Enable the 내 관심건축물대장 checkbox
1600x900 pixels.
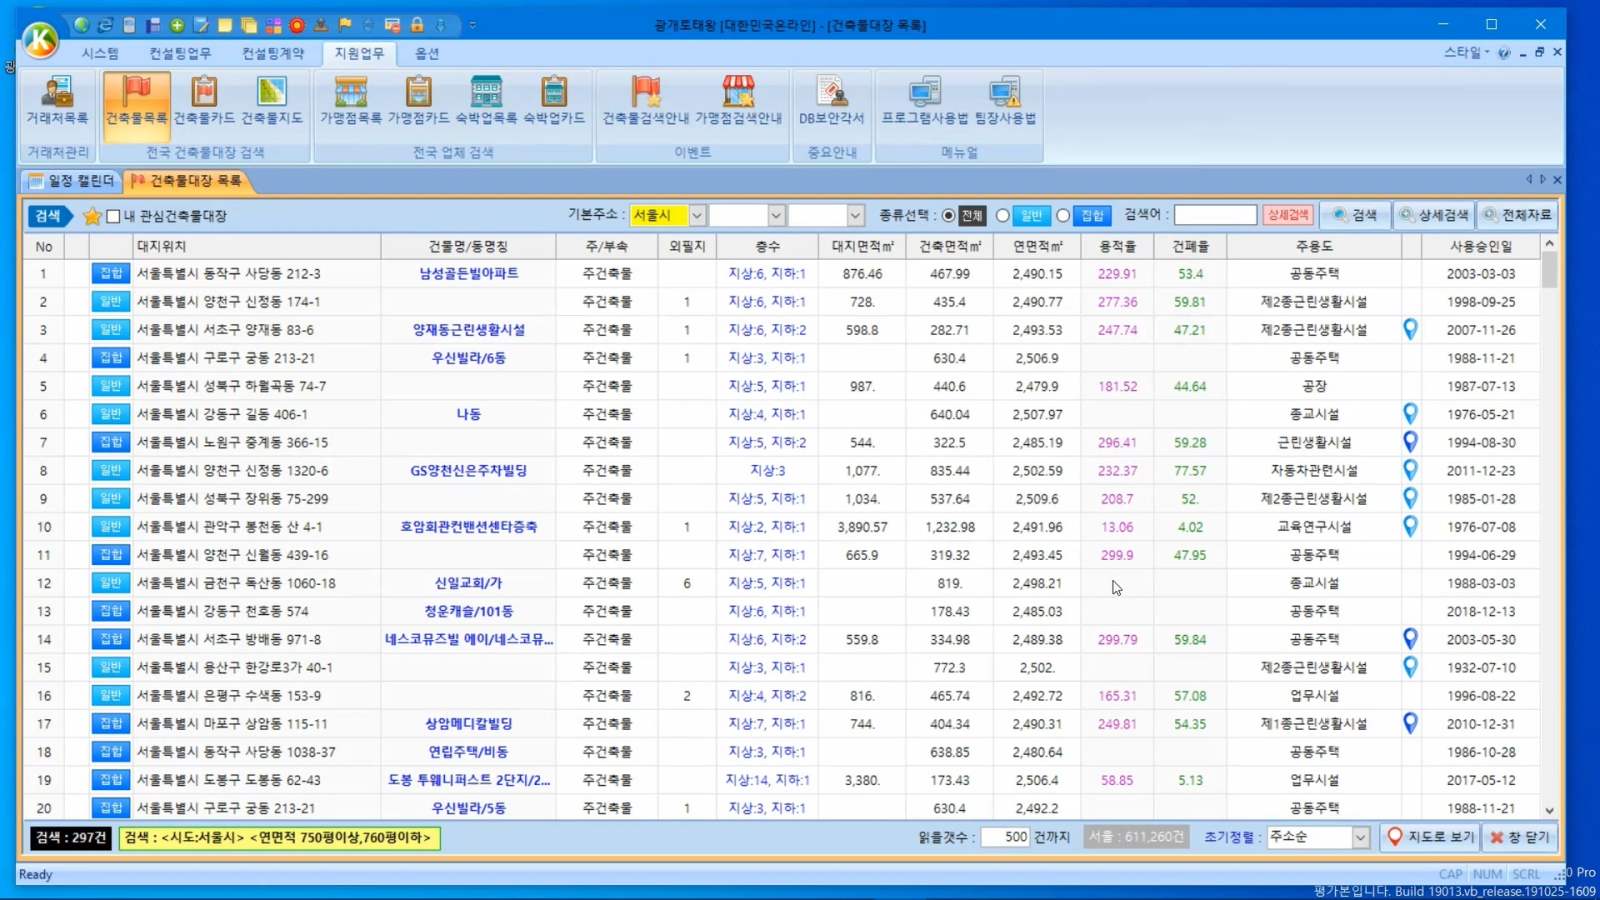coord(114,216)
